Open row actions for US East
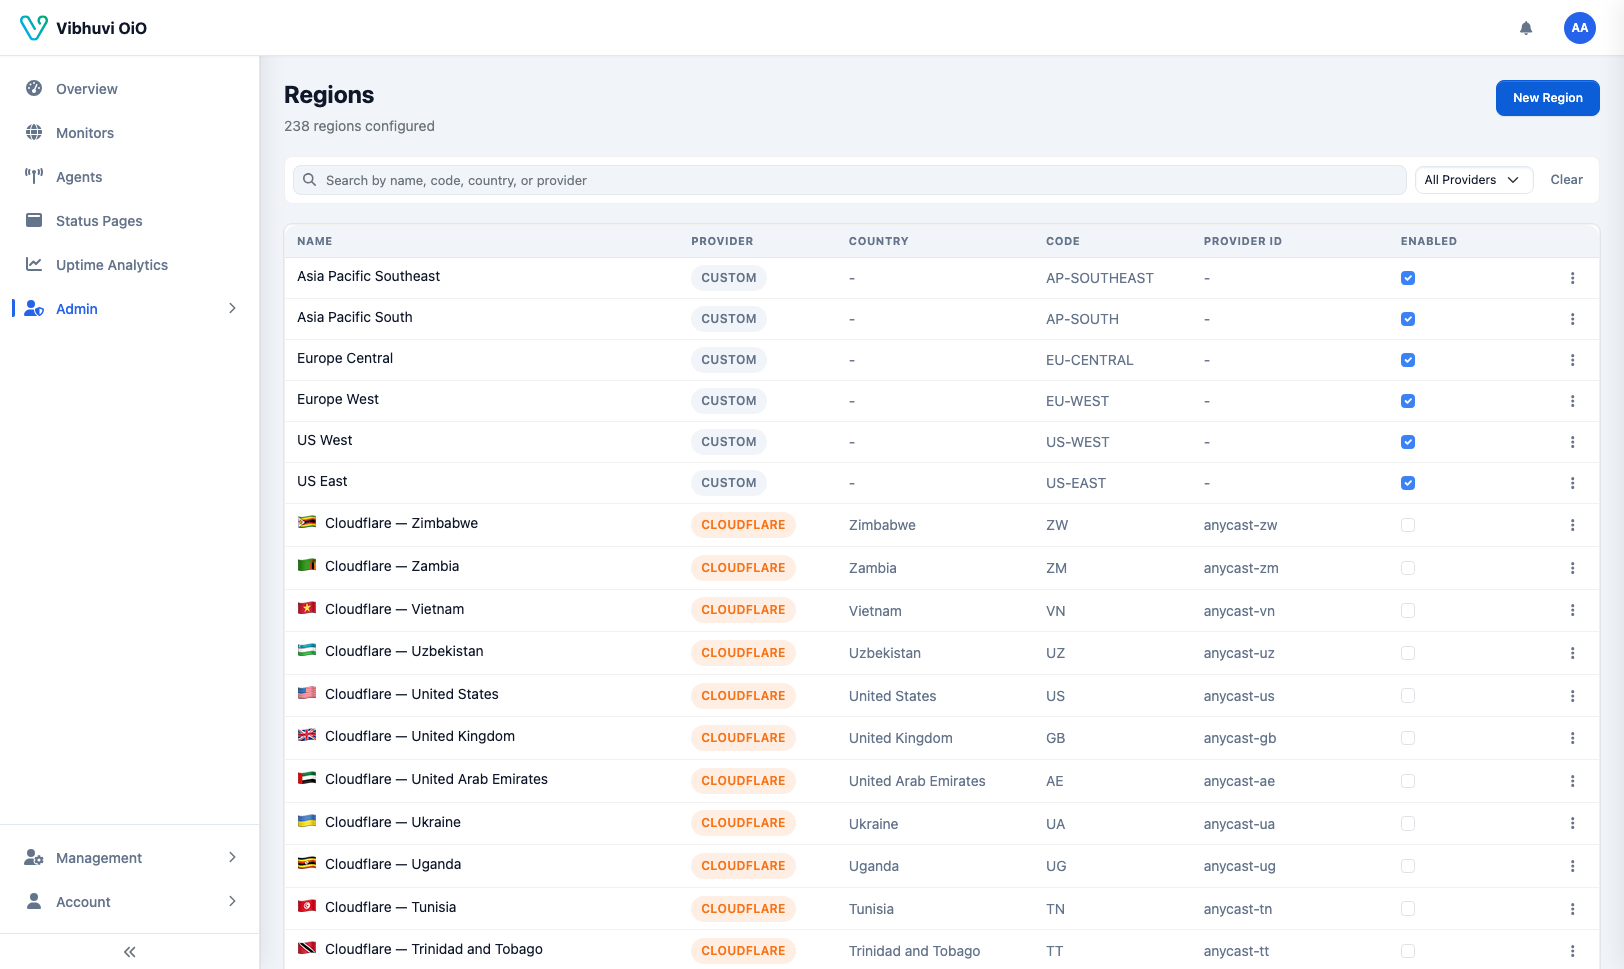The height and width of the screenshot is (969, 1624). 1572,483
